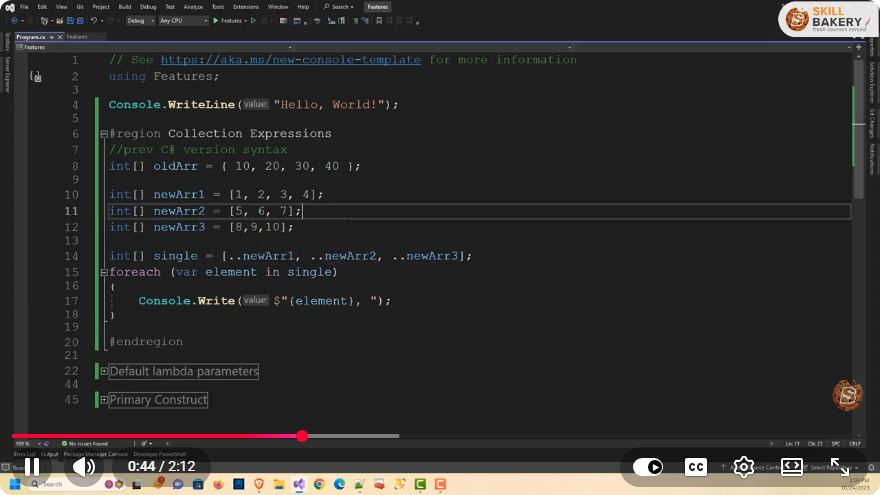
Task: Toggle the autoplay switch
Action: pos(648,467)
